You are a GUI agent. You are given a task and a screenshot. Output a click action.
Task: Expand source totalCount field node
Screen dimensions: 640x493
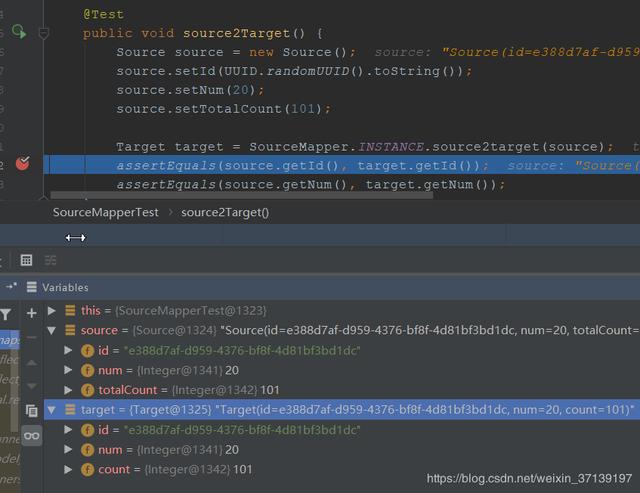tap(68, 390)
